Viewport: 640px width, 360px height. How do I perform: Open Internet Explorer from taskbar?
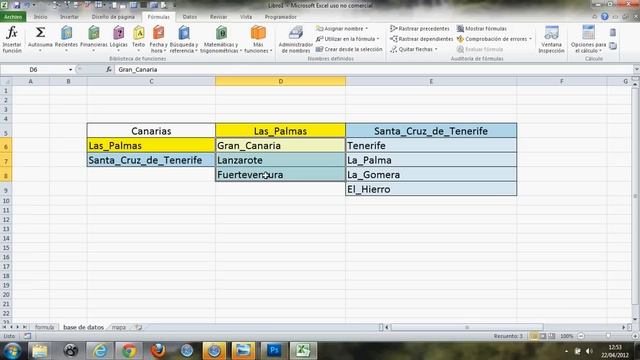[100, 351]
